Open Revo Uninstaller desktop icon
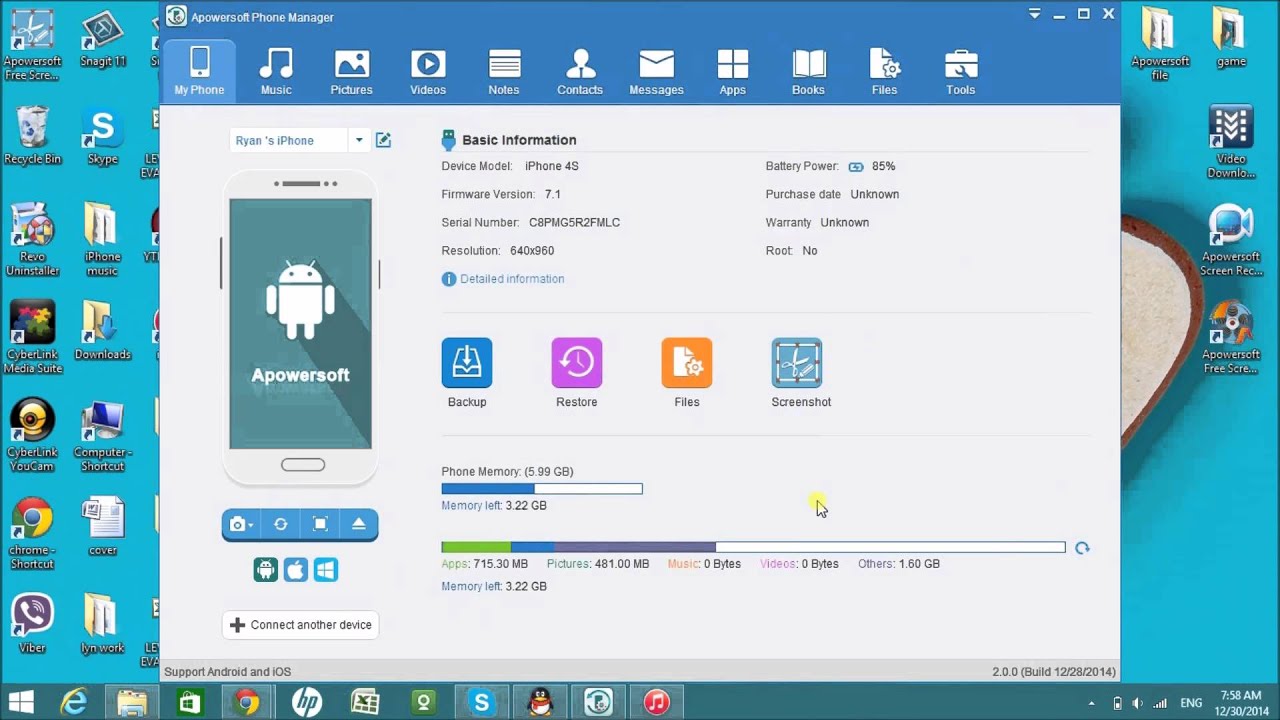Screen dimensions: 1280x720 pos(32,239)
